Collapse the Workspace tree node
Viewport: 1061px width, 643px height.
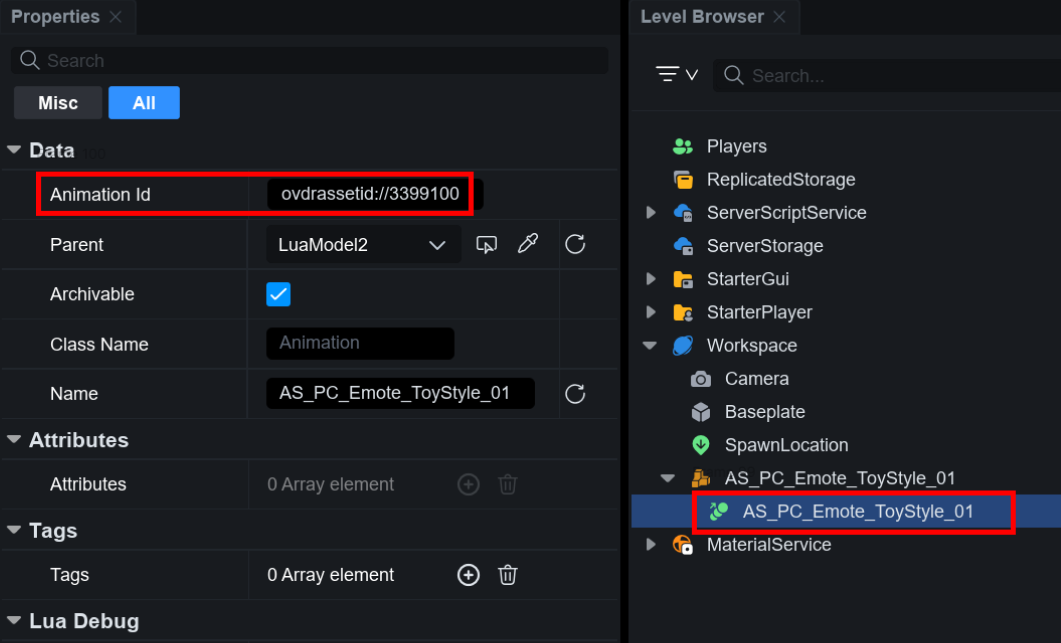pos(651,346)
